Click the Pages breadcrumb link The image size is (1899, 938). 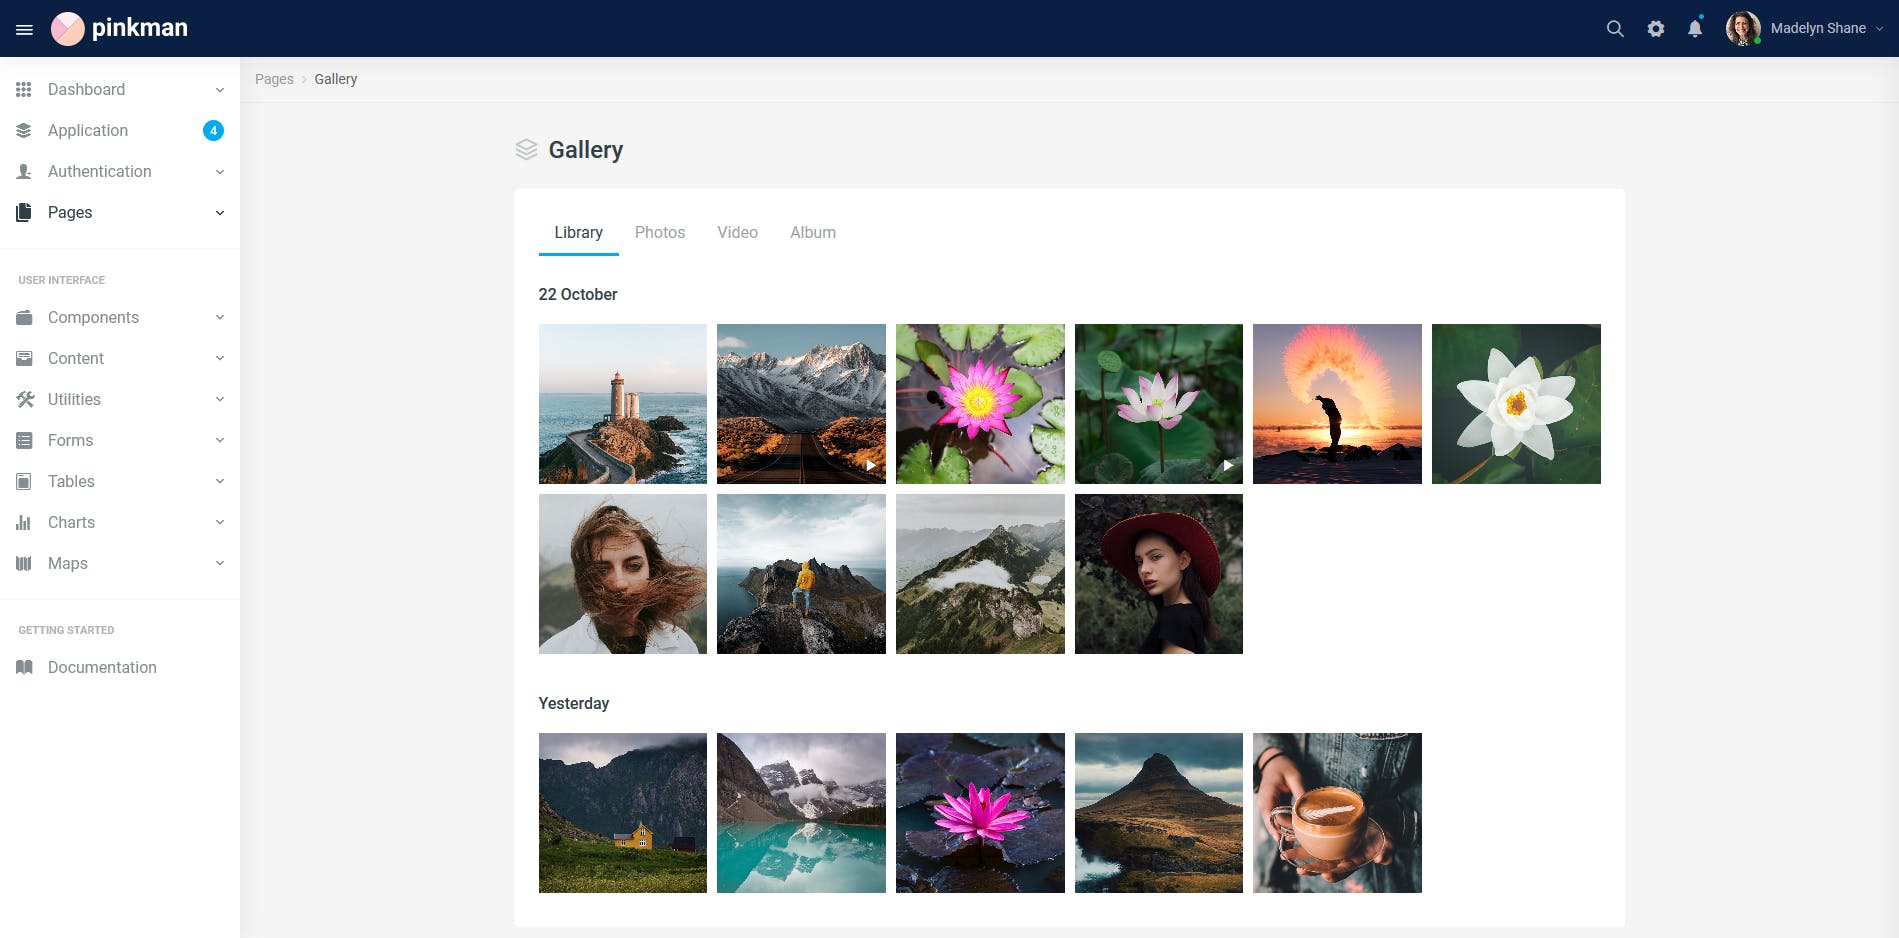274,79
